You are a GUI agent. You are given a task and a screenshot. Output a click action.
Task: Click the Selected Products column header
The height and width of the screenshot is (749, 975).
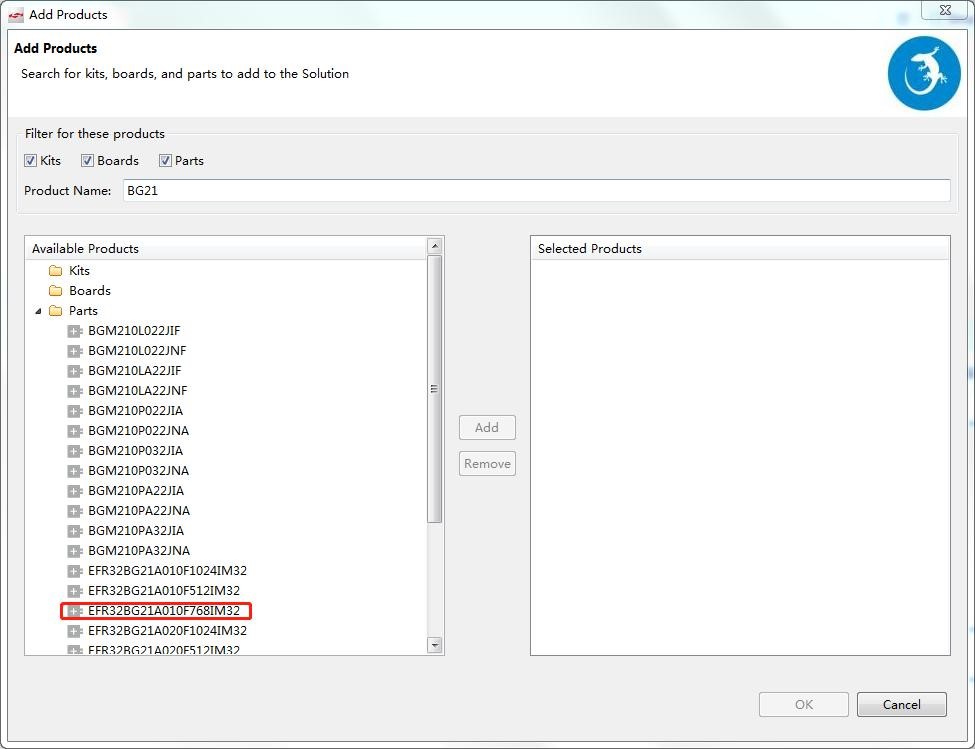(x=740, y=249)
